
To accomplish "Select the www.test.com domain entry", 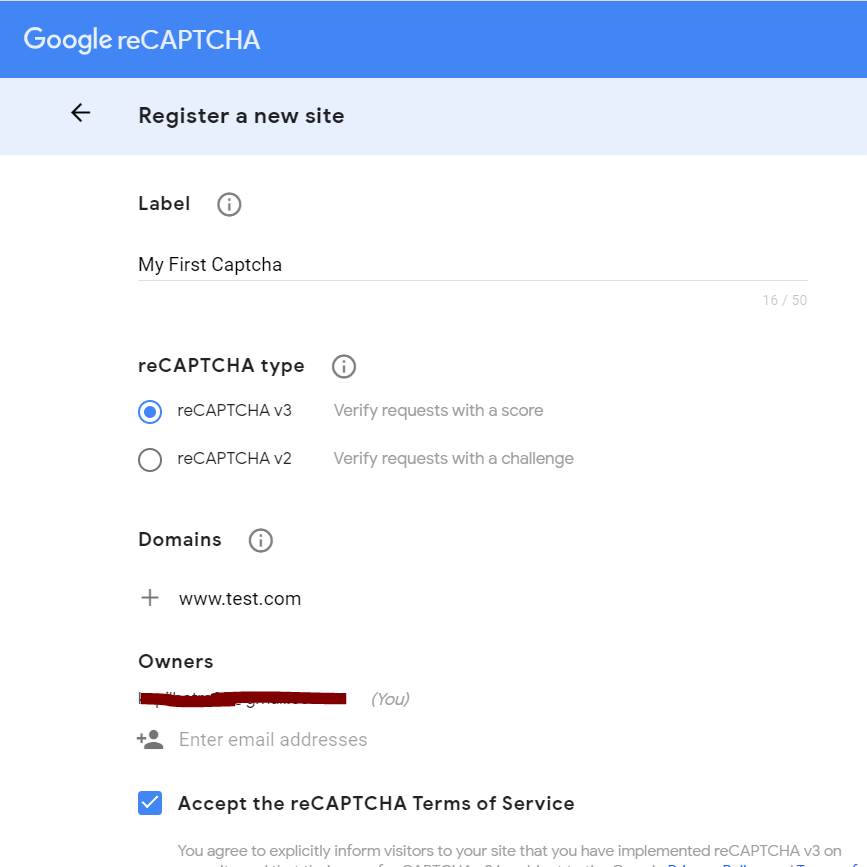I will [x=237, y=598].
